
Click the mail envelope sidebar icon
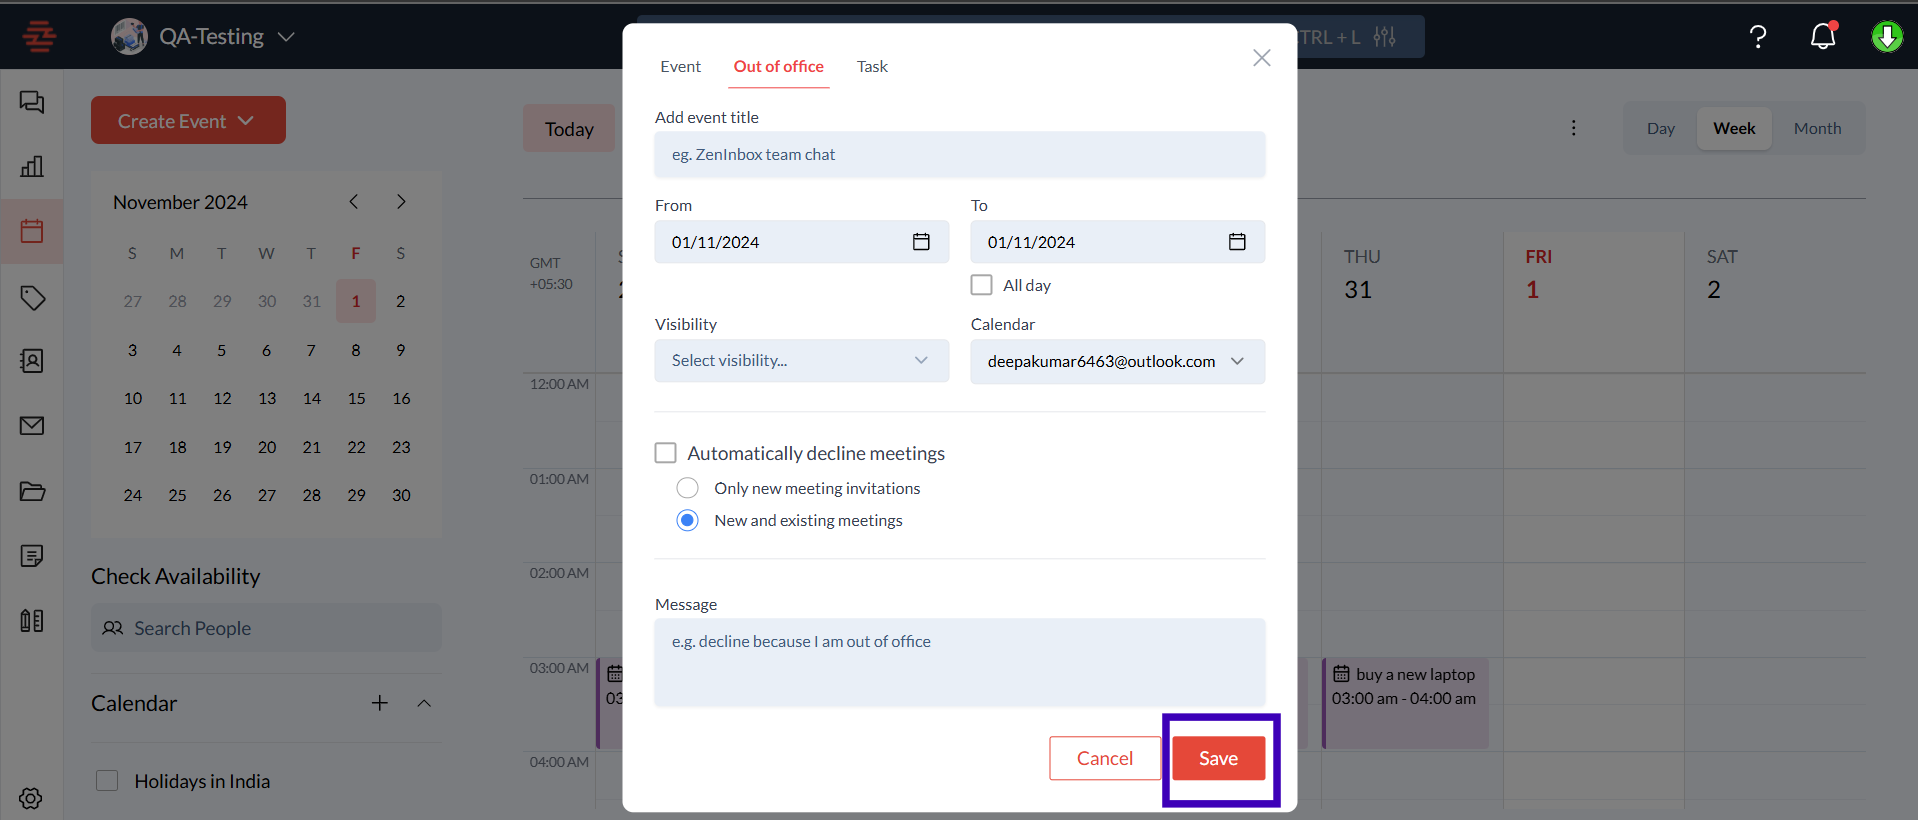(32, 426)
